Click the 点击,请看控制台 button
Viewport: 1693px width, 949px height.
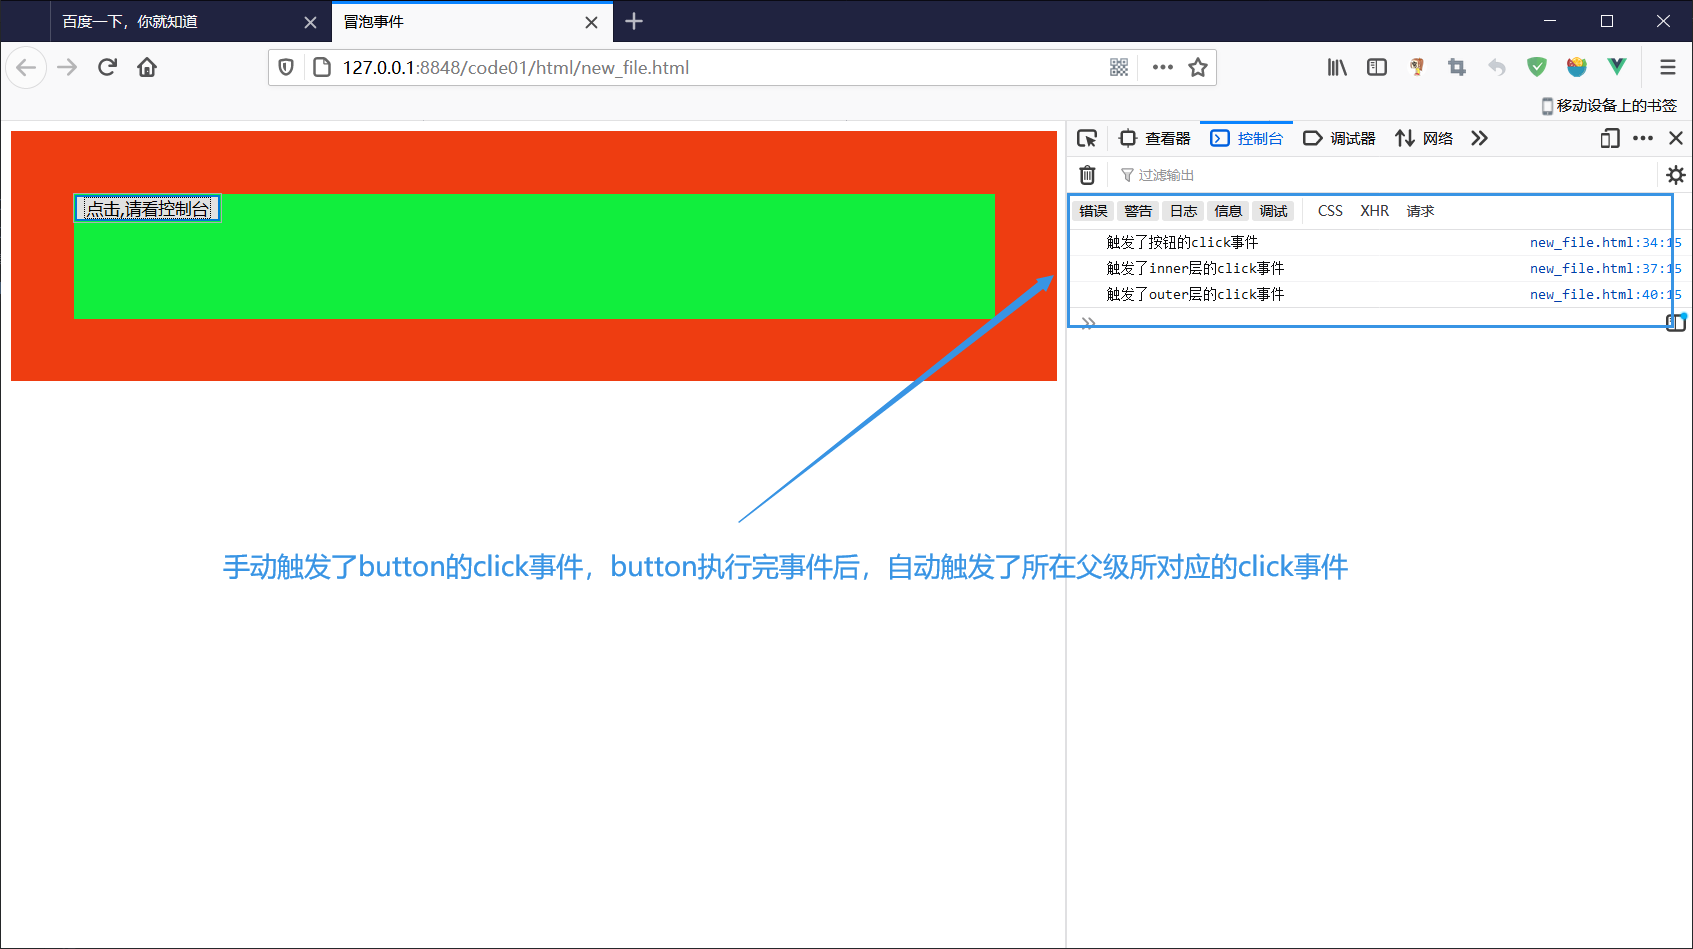pyautogui.click(x=146, y=208)
